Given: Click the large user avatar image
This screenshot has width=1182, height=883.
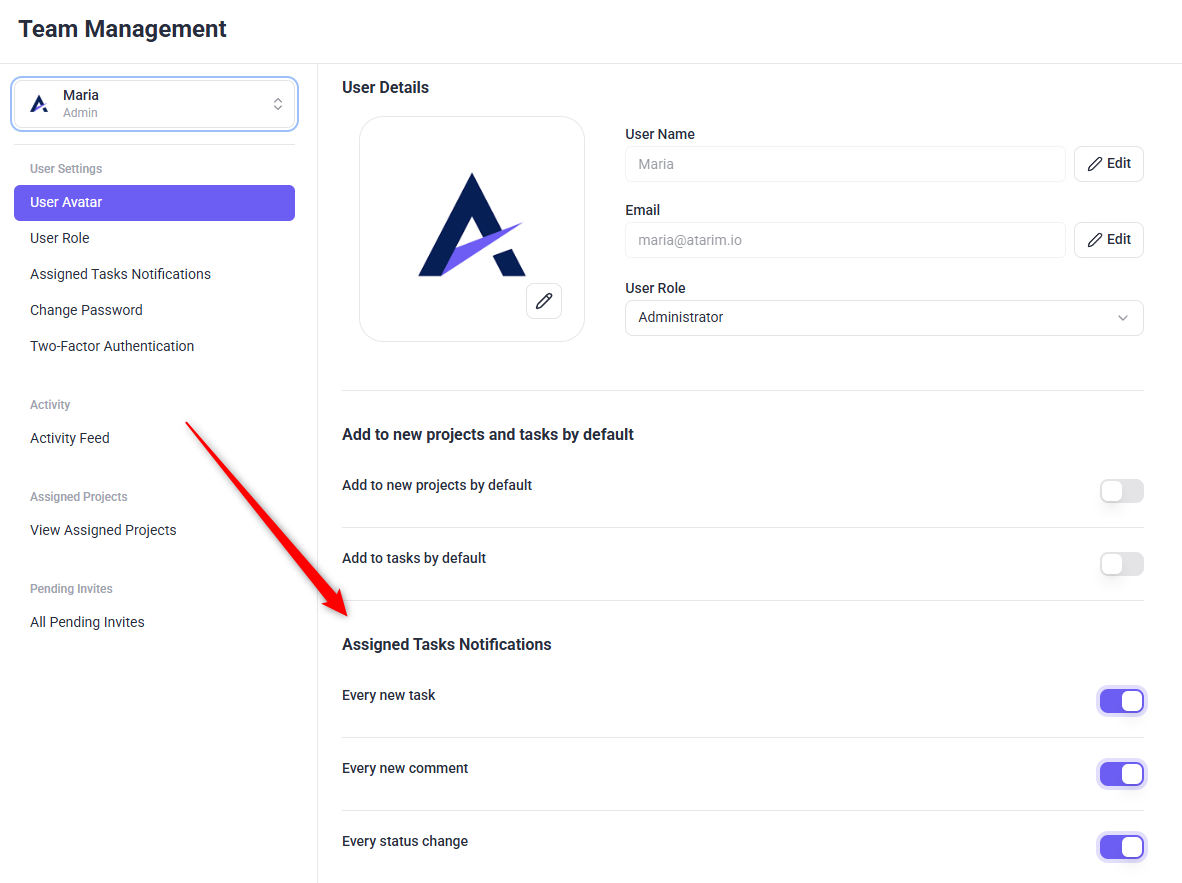Looking at the screenshot, I should point(471,228).
